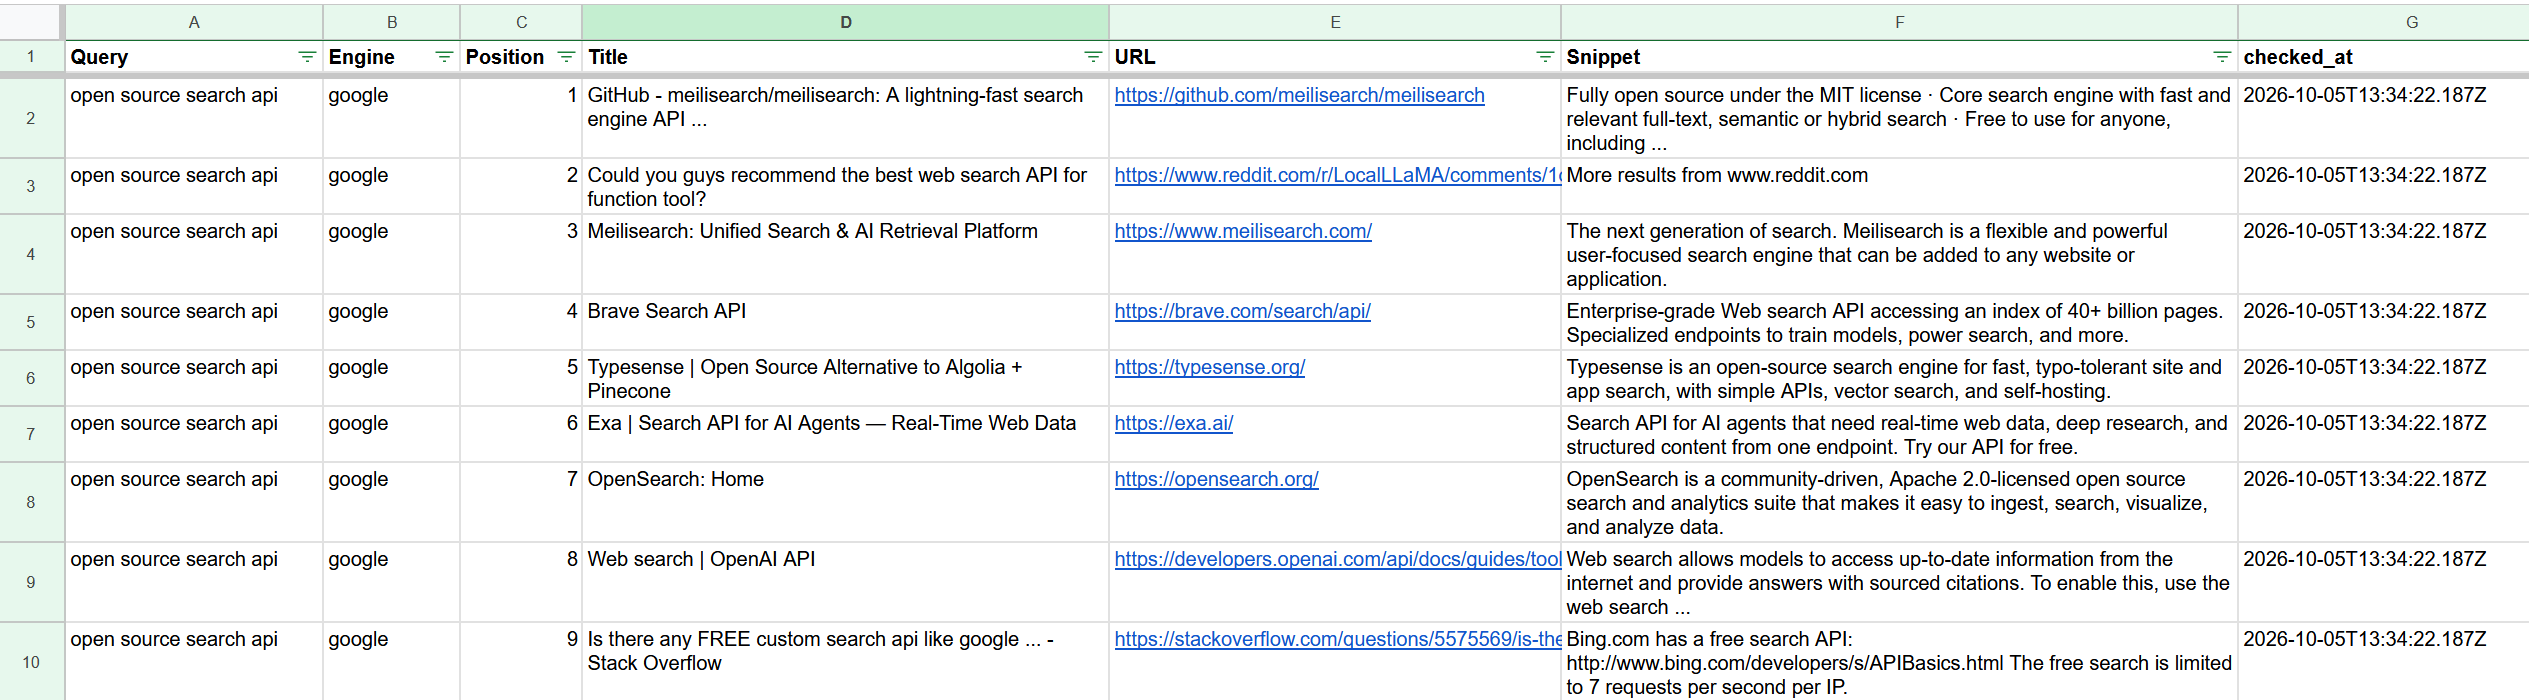
Task: Select row 10 header
Action: [31, 662]
